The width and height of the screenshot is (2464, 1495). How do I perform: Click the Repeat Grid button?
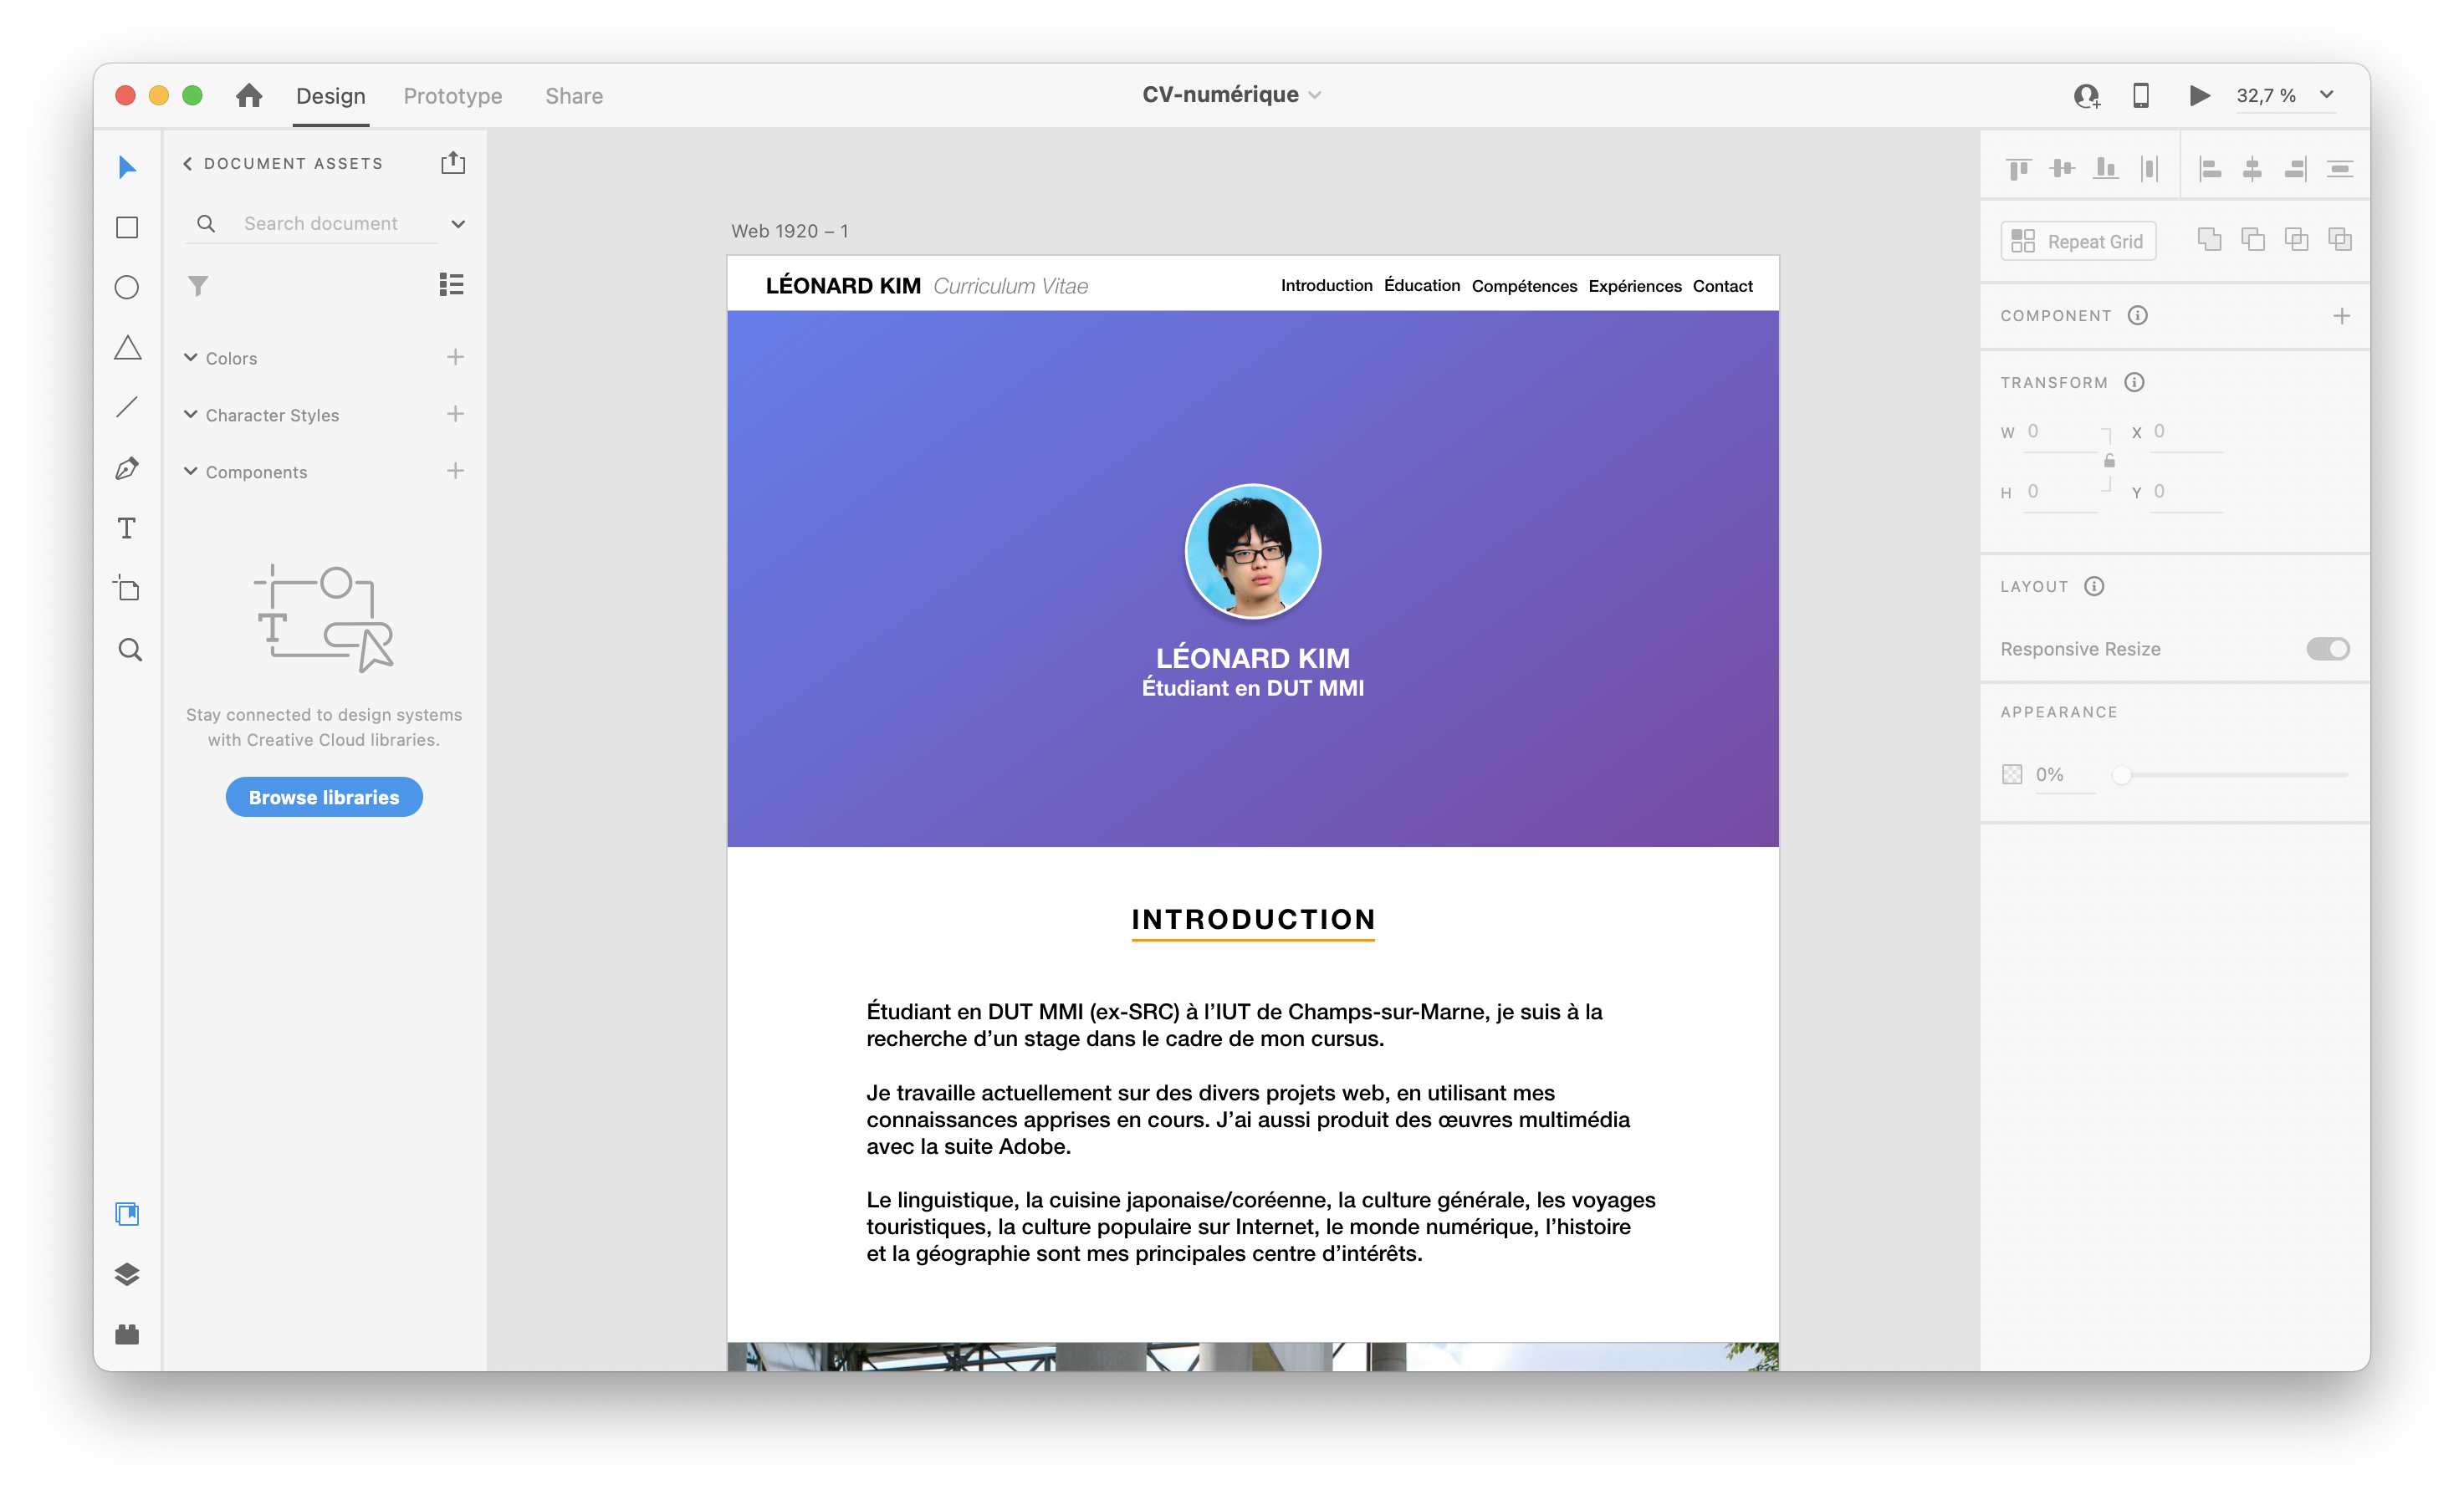[2078, 241]
